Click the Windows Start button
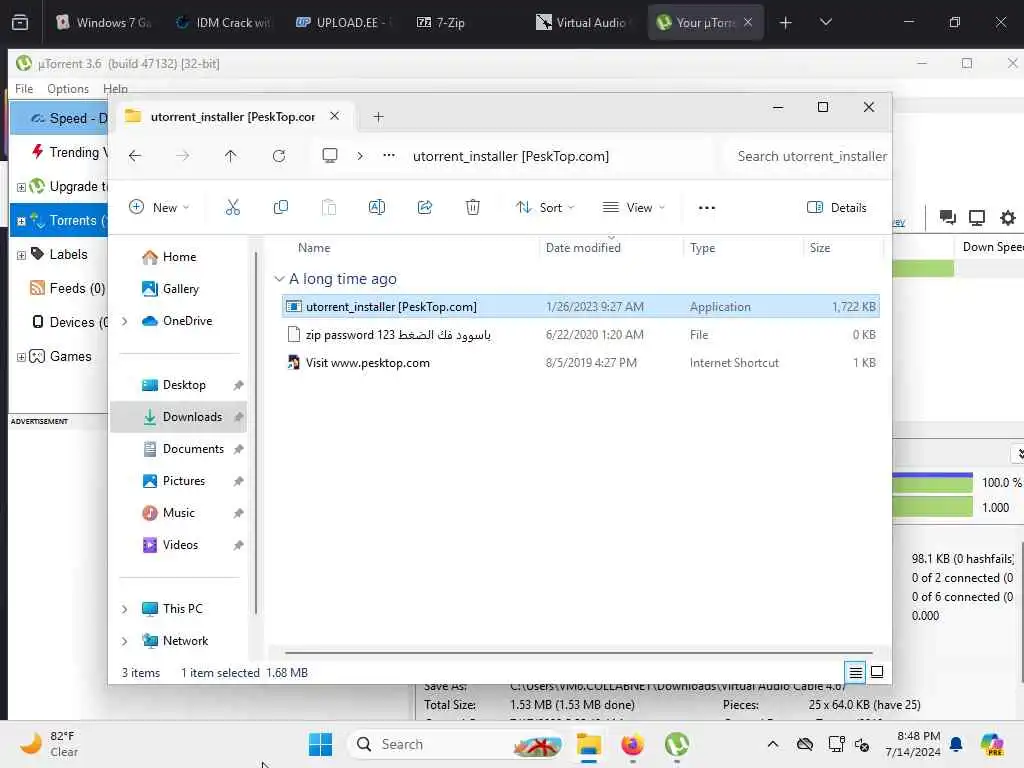The image size is (1024, 768). [x=320, y=744]
